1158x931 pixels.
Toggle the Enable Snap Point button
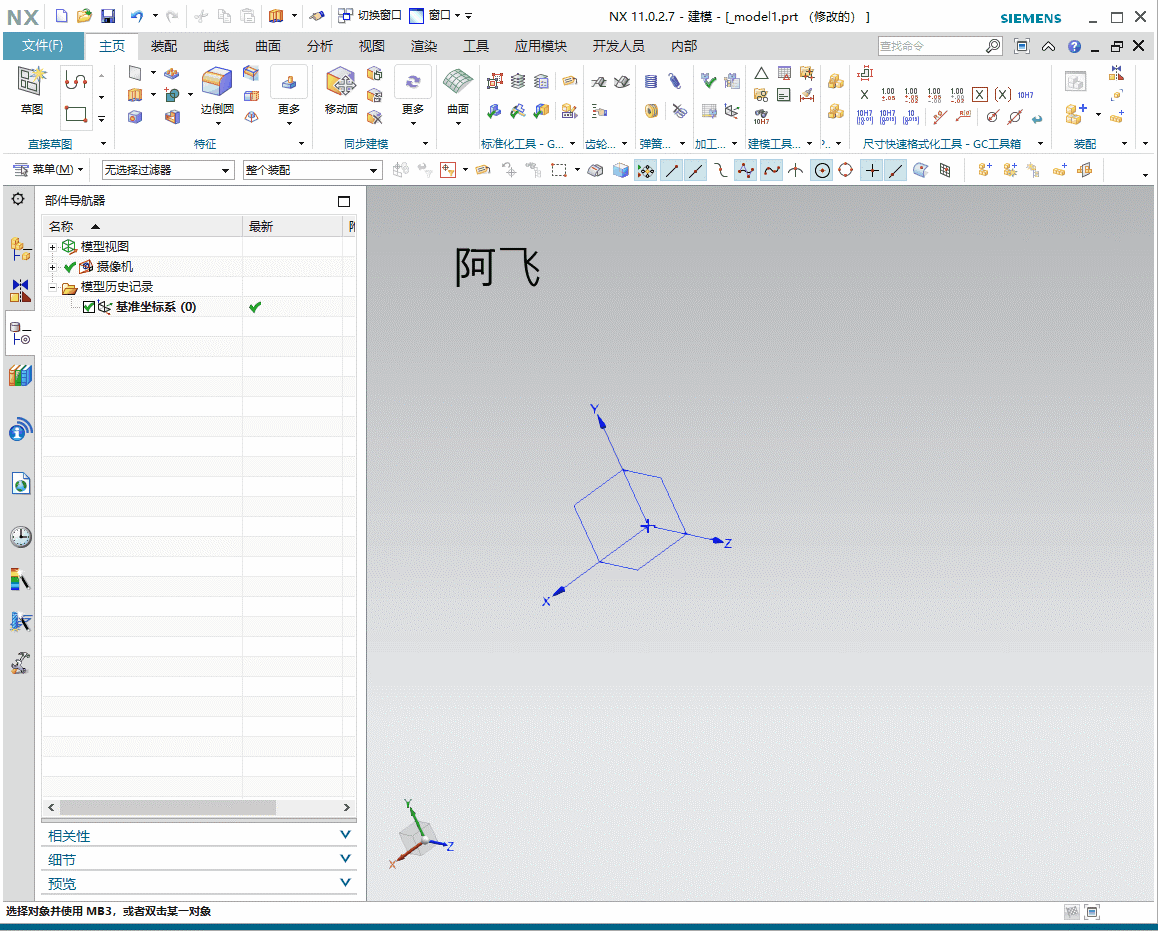645,171
